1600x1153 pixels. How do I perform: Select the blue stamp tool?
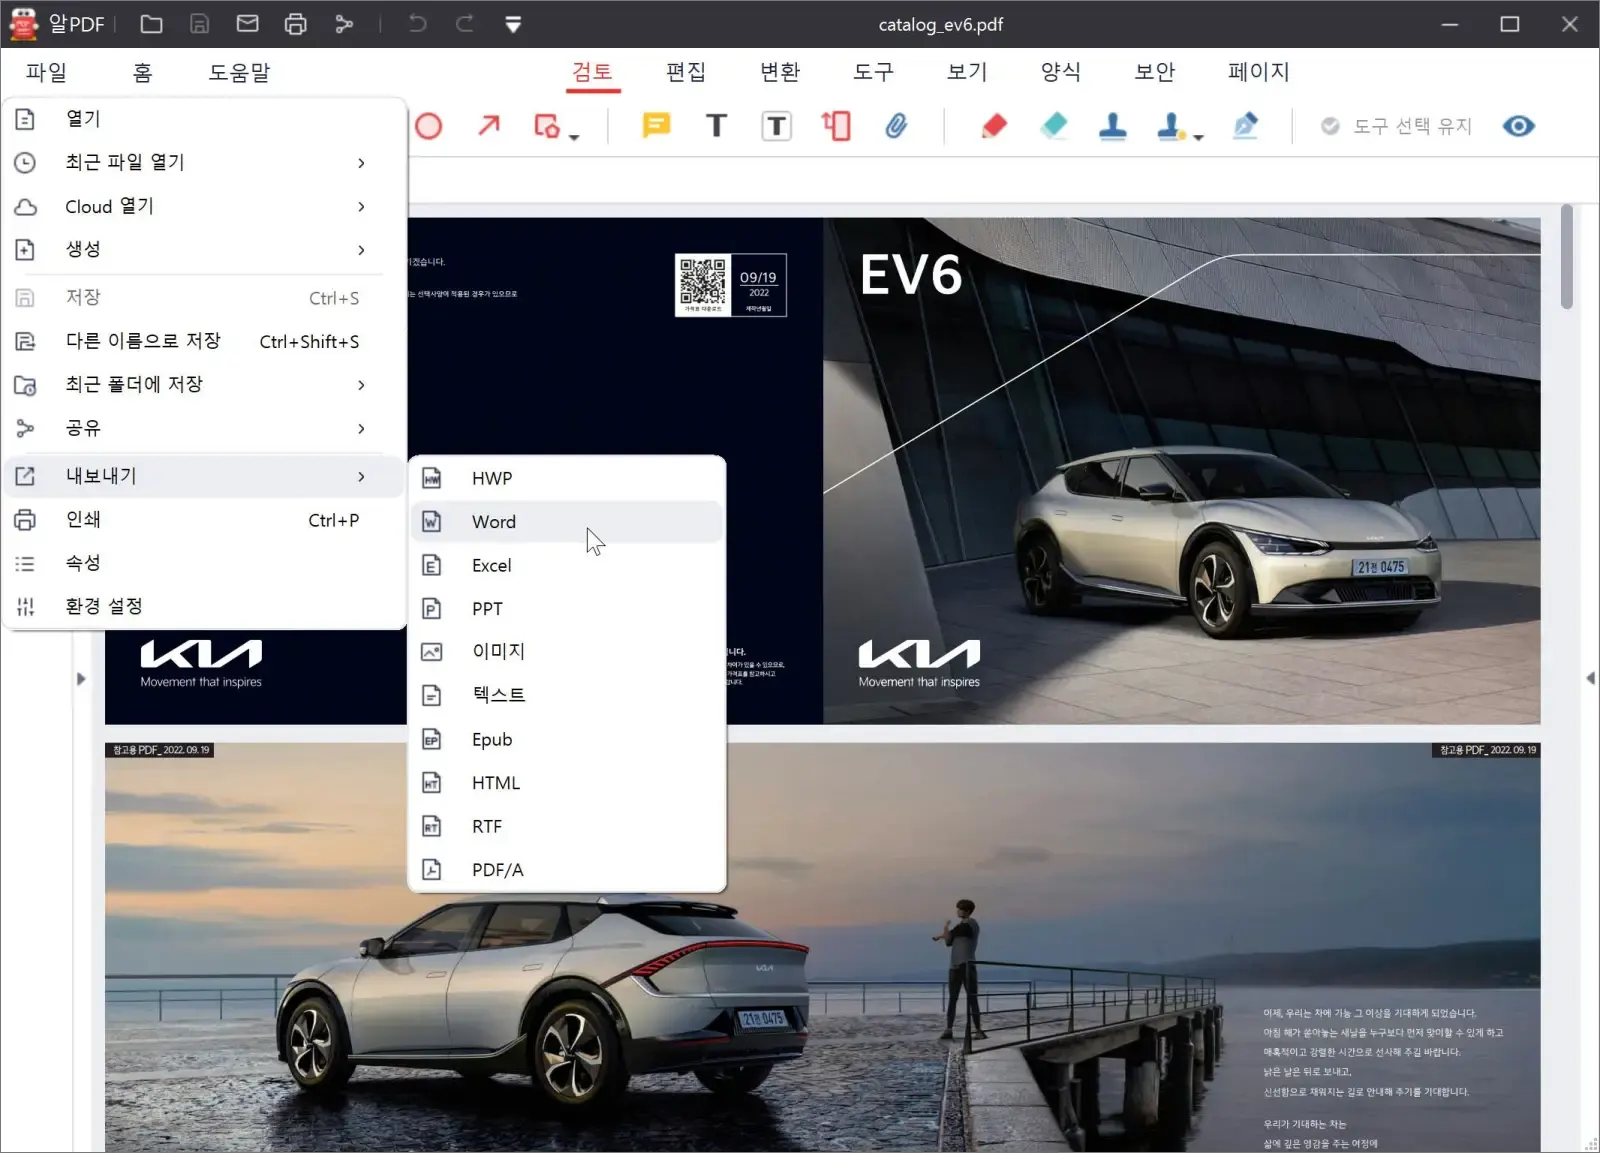coord(1113,126)
